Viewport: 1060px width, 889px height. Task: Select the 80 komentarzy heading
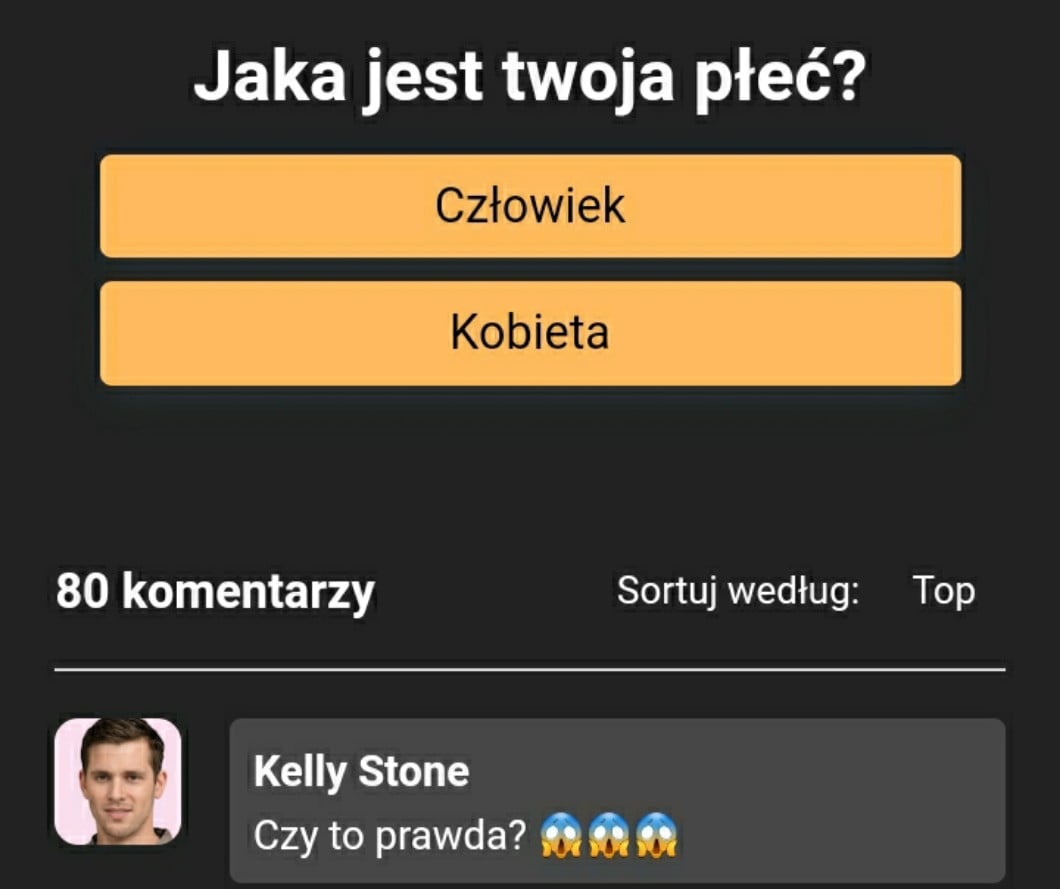215,593
